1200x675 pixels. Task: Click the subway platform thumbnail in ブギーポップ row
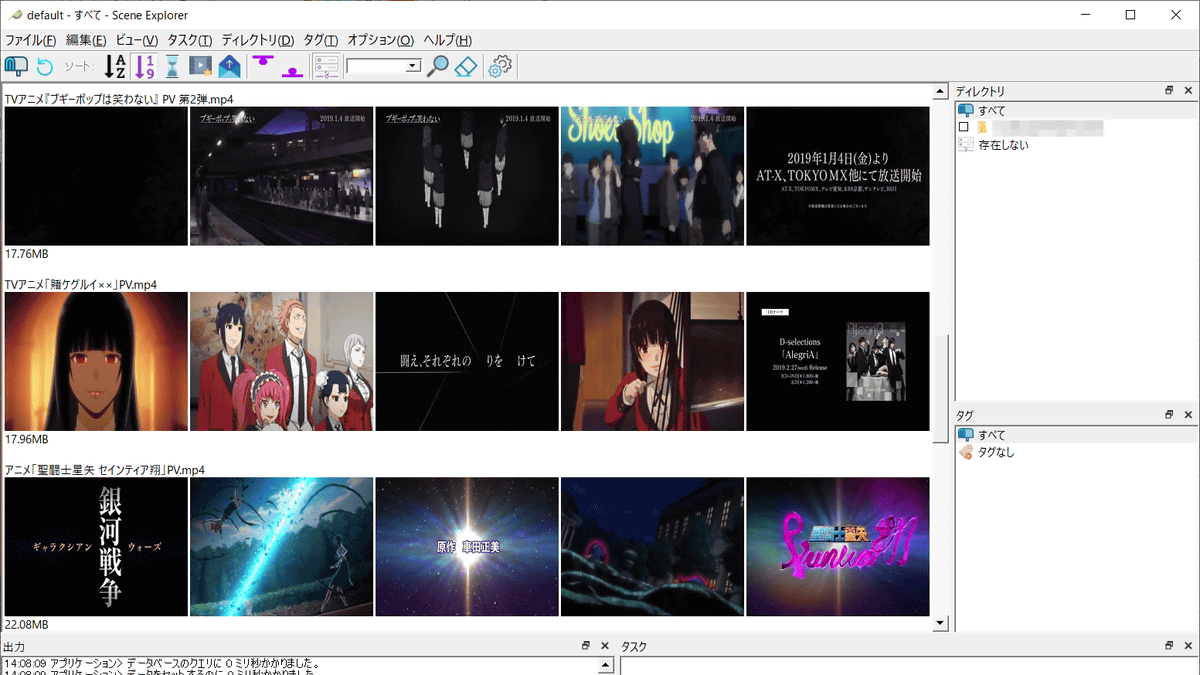[281, 176]
